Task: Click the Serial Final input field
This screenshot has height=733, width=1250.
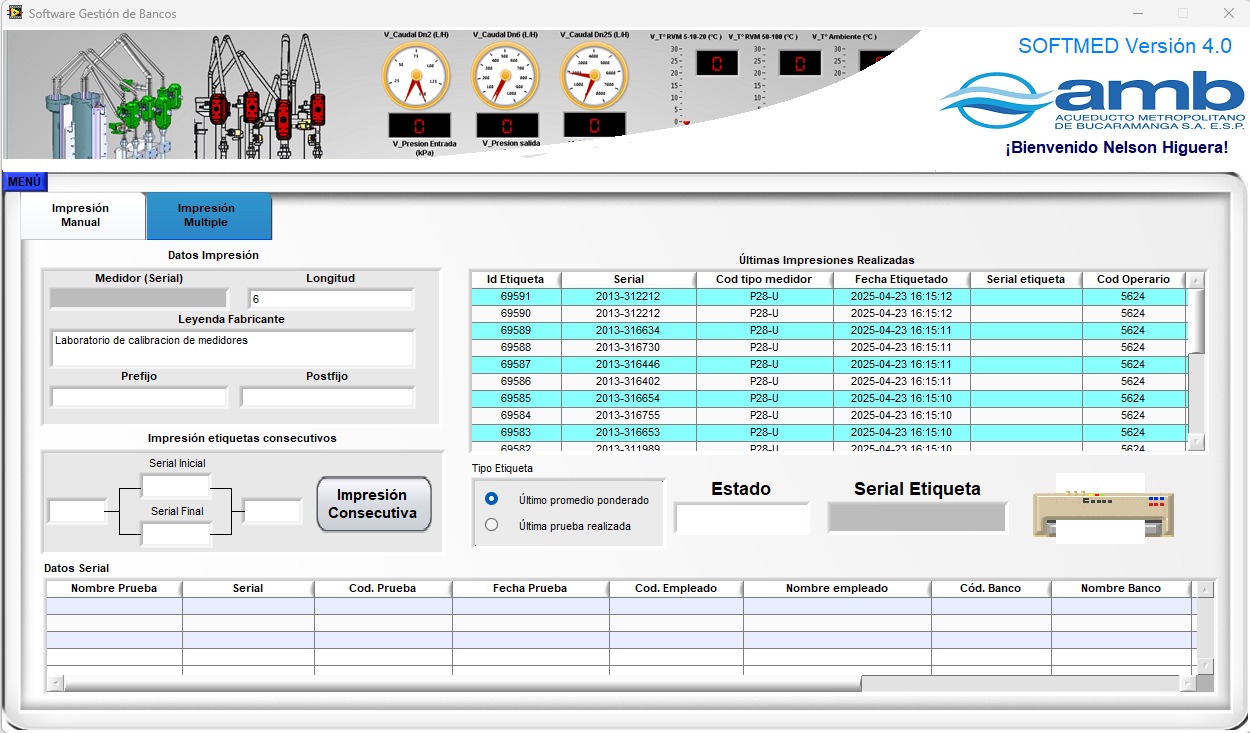Action: pyautogui.click(x=176, y=534)
